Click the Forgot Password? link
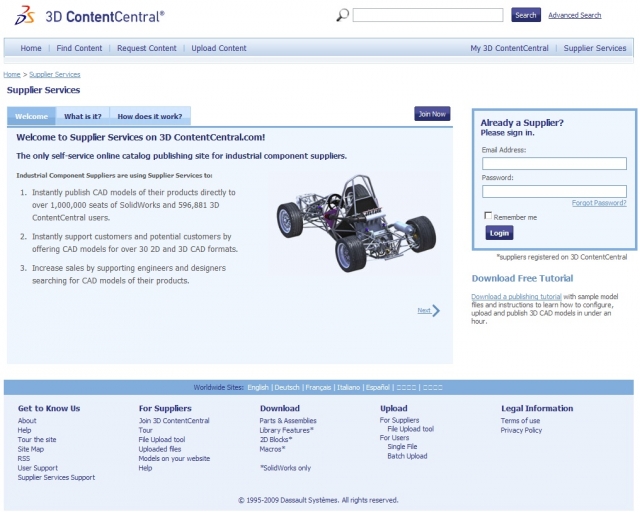This screenshot has width=640, height=512. pyautogui.click(x=599, y=203)
